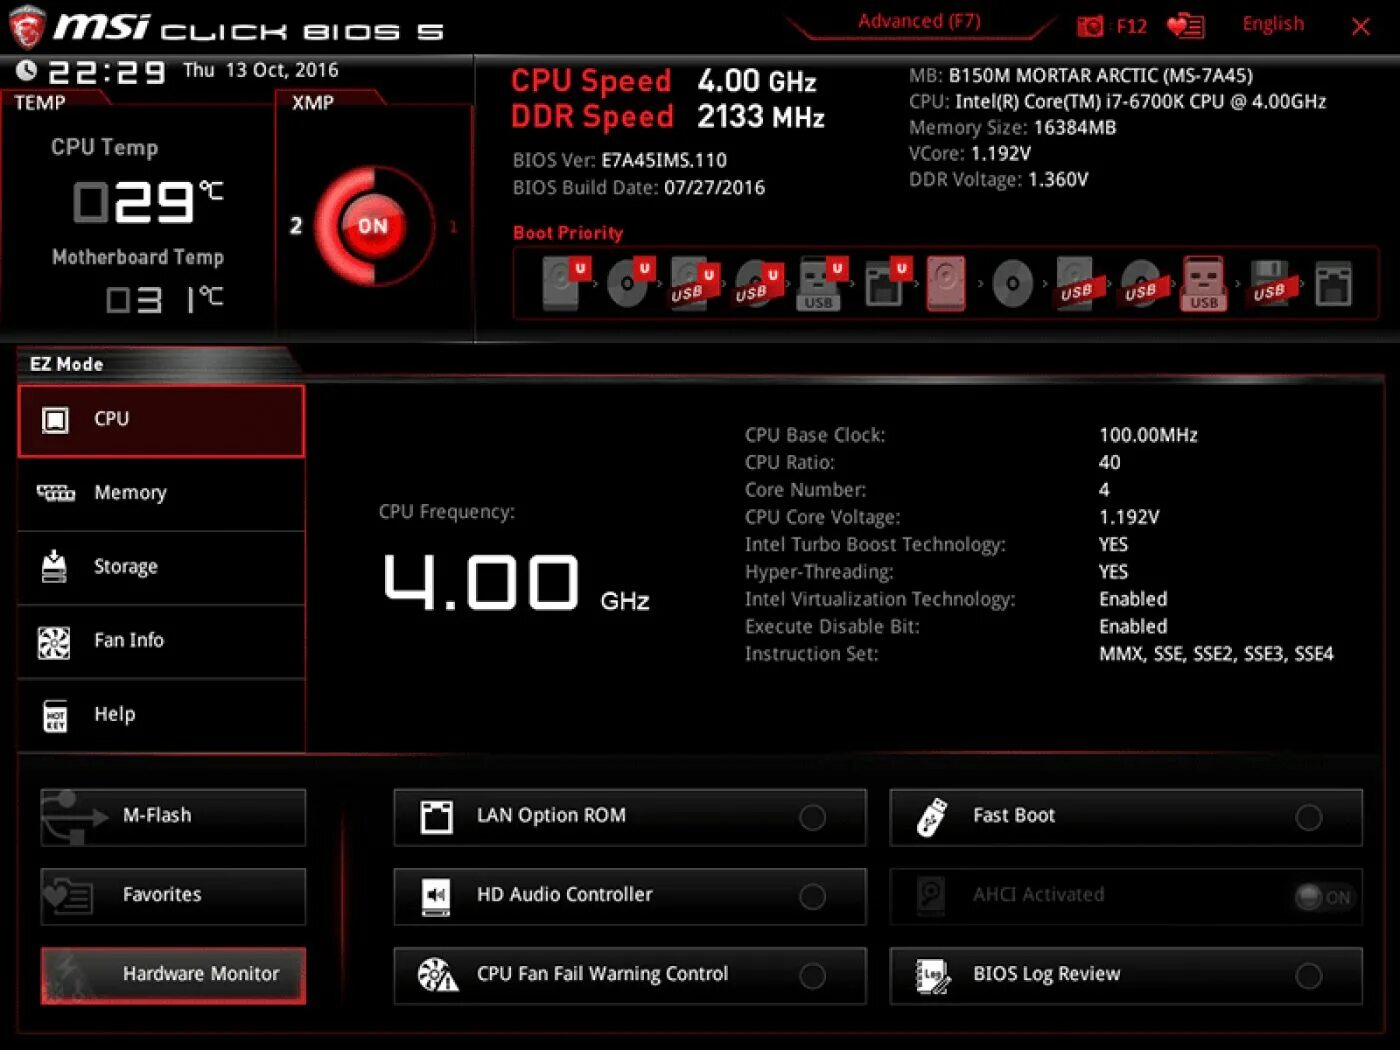1400x1050 pixels.
Task: Click the MSI dragon shield logo
Action: pos(27,27)
